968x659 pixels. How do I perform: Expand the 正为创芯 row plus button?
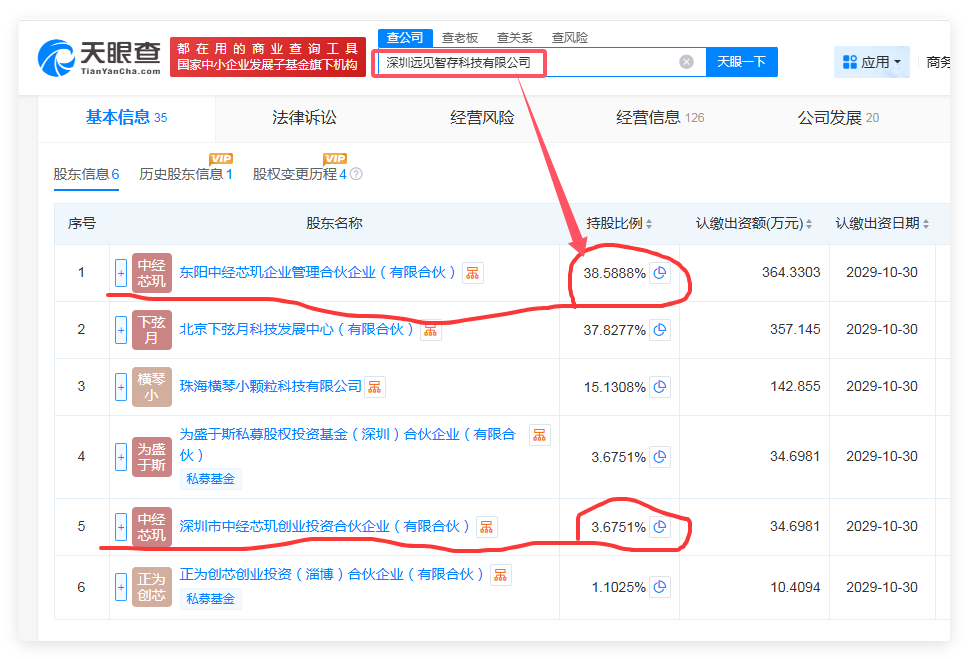click(121, 587)
